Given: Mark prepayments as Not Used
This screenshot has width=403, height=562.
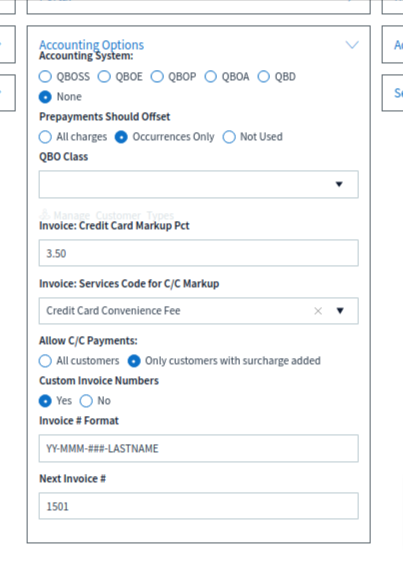Looking at the screenshot, I should point(229,137).
